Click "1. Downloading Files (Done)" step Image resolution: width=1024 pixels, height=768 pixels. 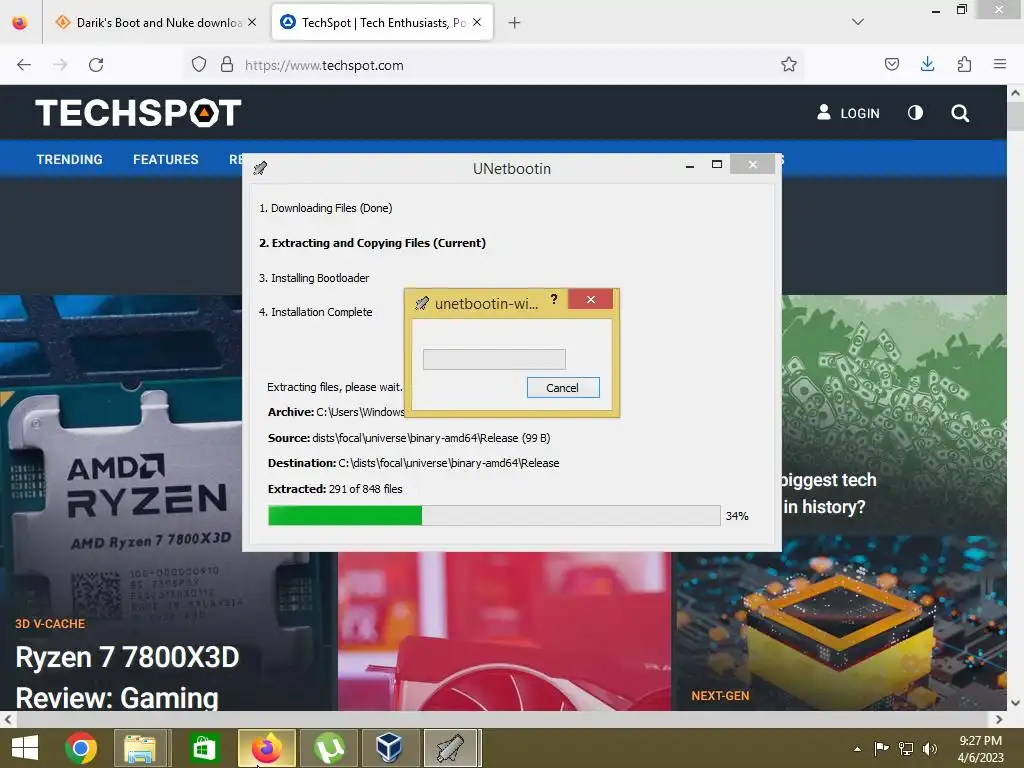(x=325, y=208)
